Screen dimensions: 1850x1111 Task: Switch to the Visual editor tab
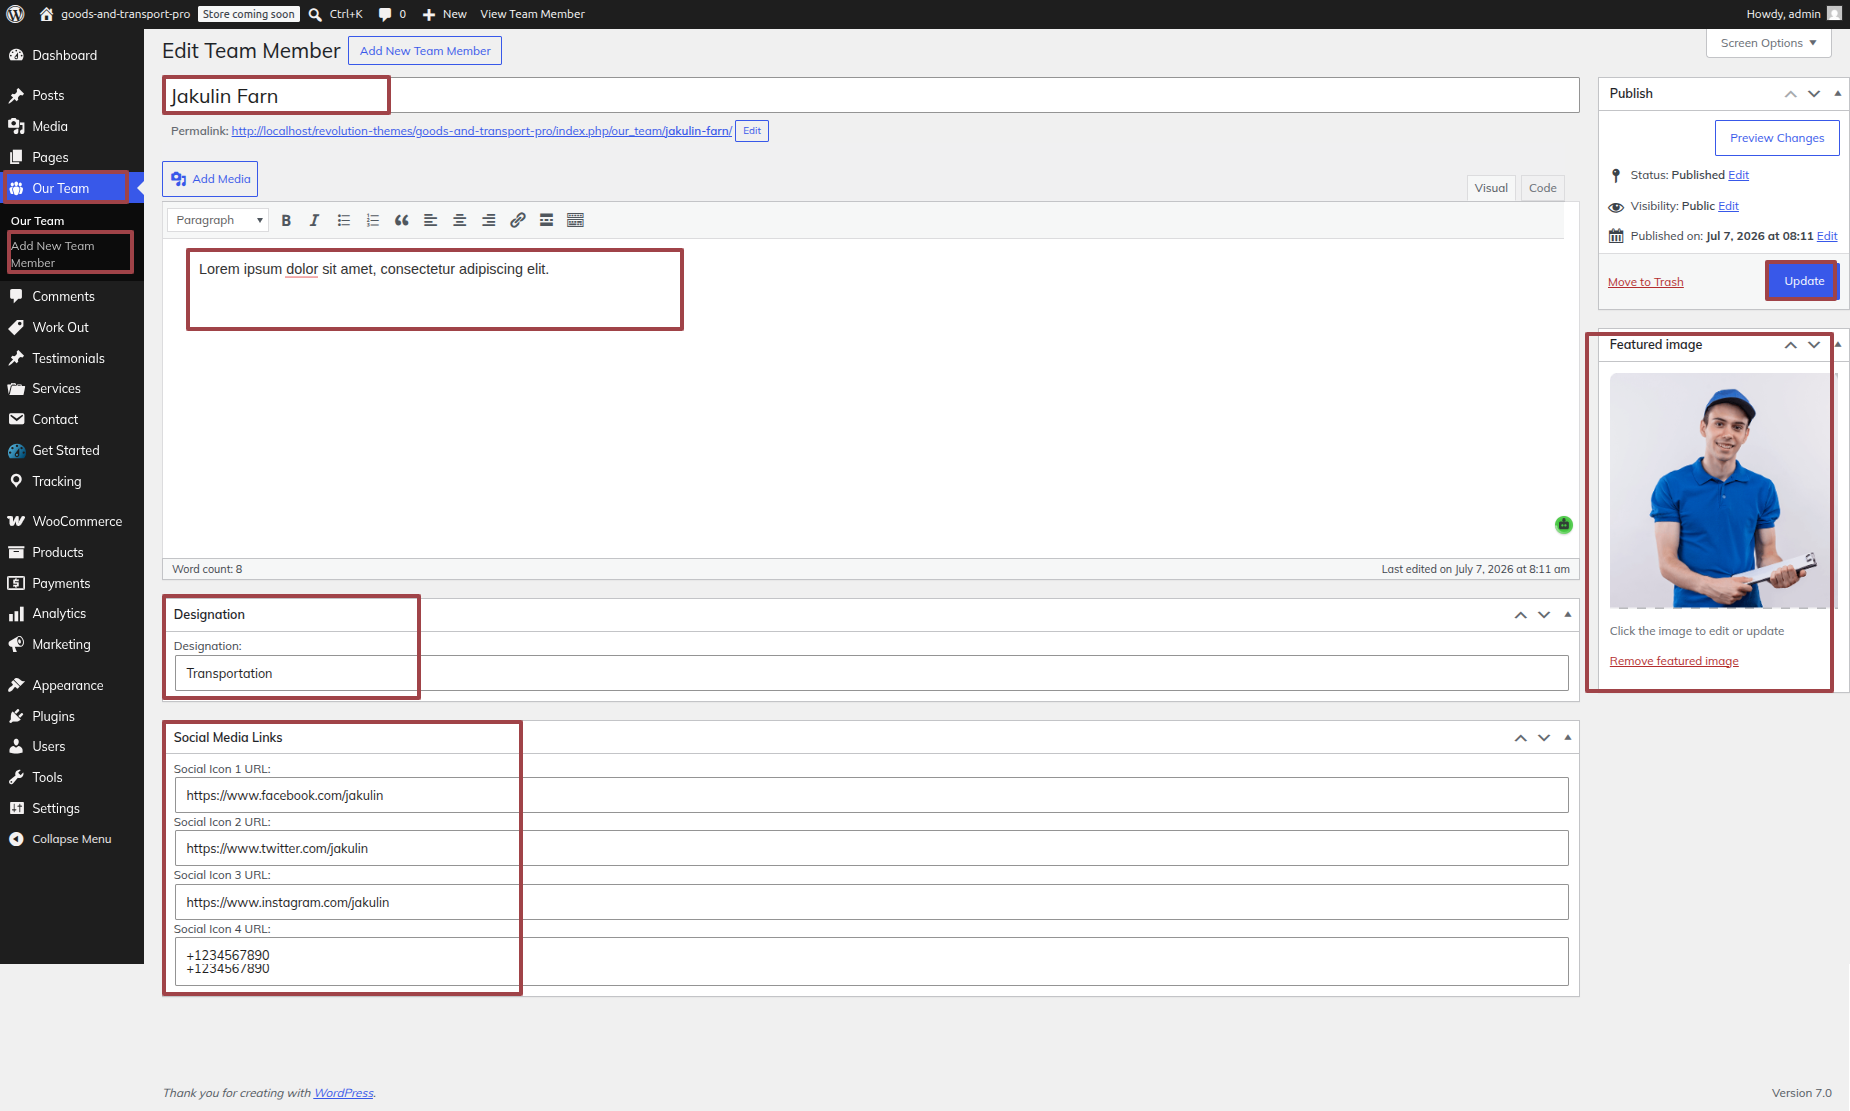click(1491, 188)
